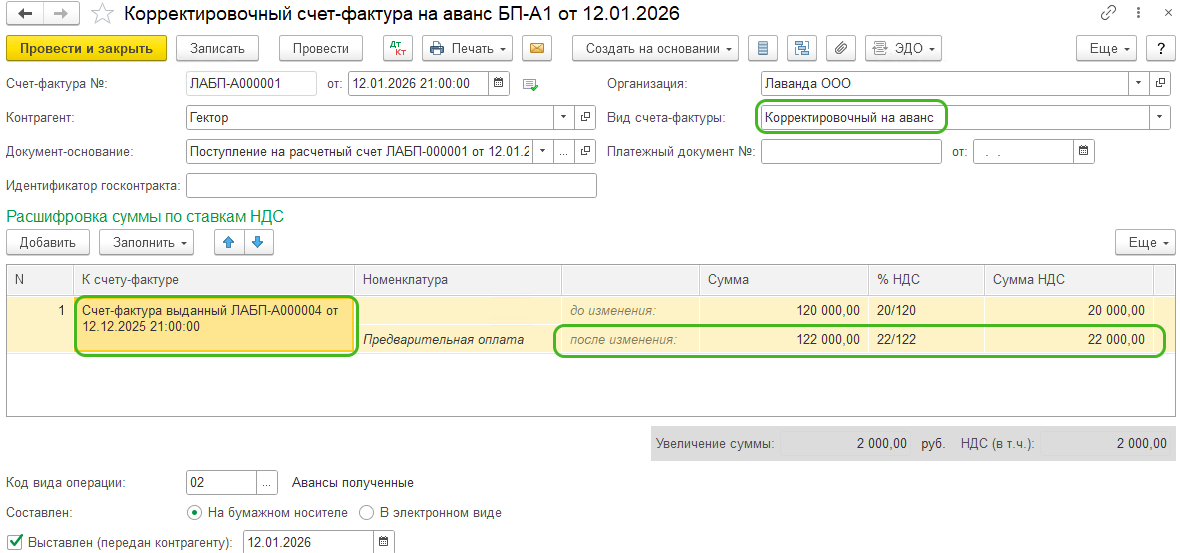Click Провести и закрыть button

coord(87,48)
